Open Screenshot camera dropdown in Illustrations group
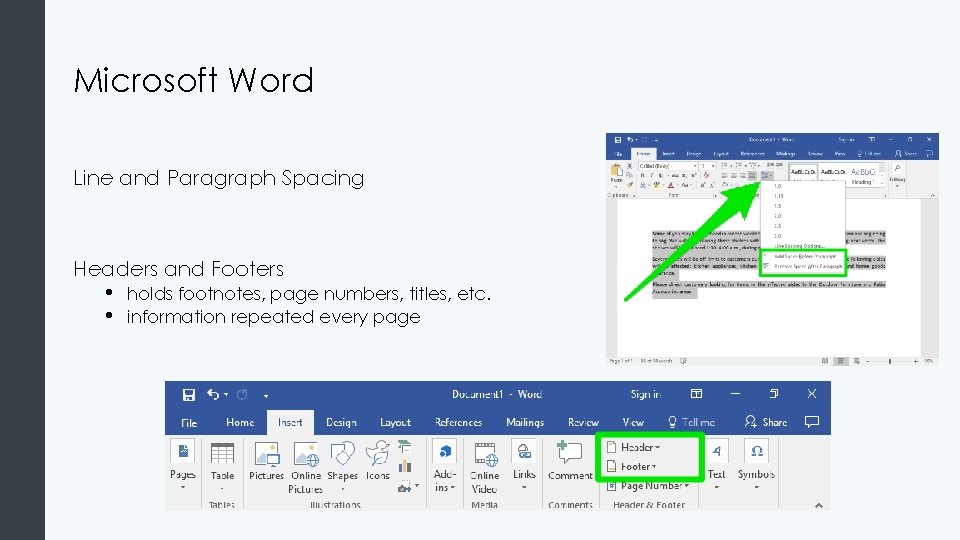Image resolution: width=960 pixels, height=540 pixels. (x=408, y=487)
